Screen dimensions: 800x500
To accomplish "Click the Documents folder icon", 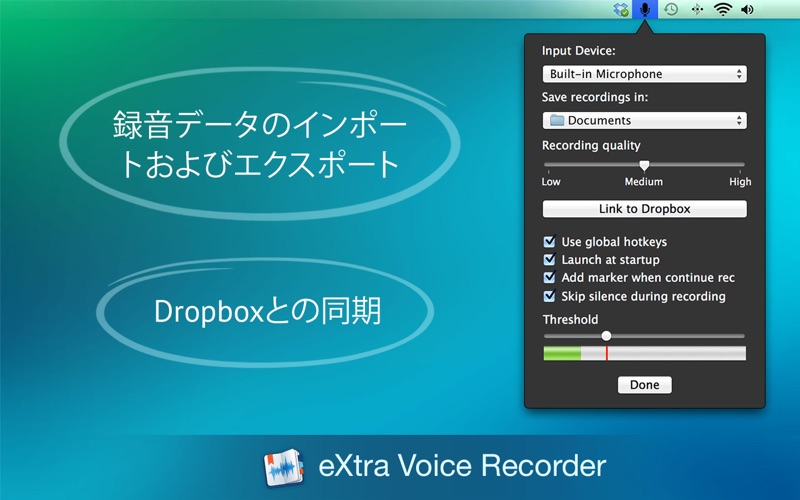I will coord(557,120).
